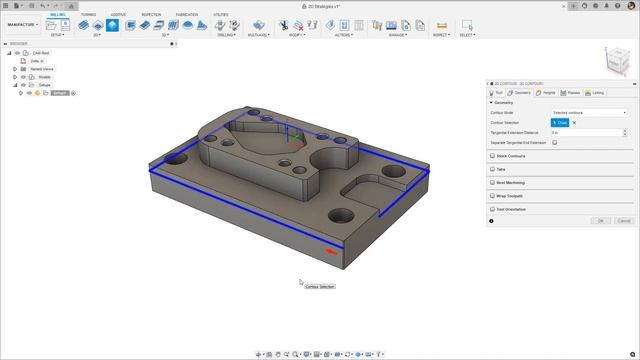
Task: Open the help question mark icon
Action: coord(618,6)
